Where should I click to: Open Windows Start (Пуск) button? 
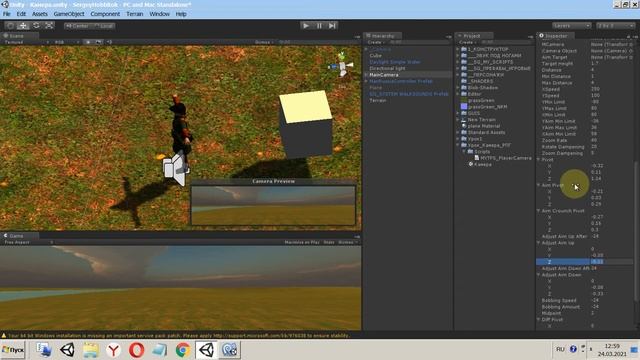pyautogui.click(x=13, y=350)
